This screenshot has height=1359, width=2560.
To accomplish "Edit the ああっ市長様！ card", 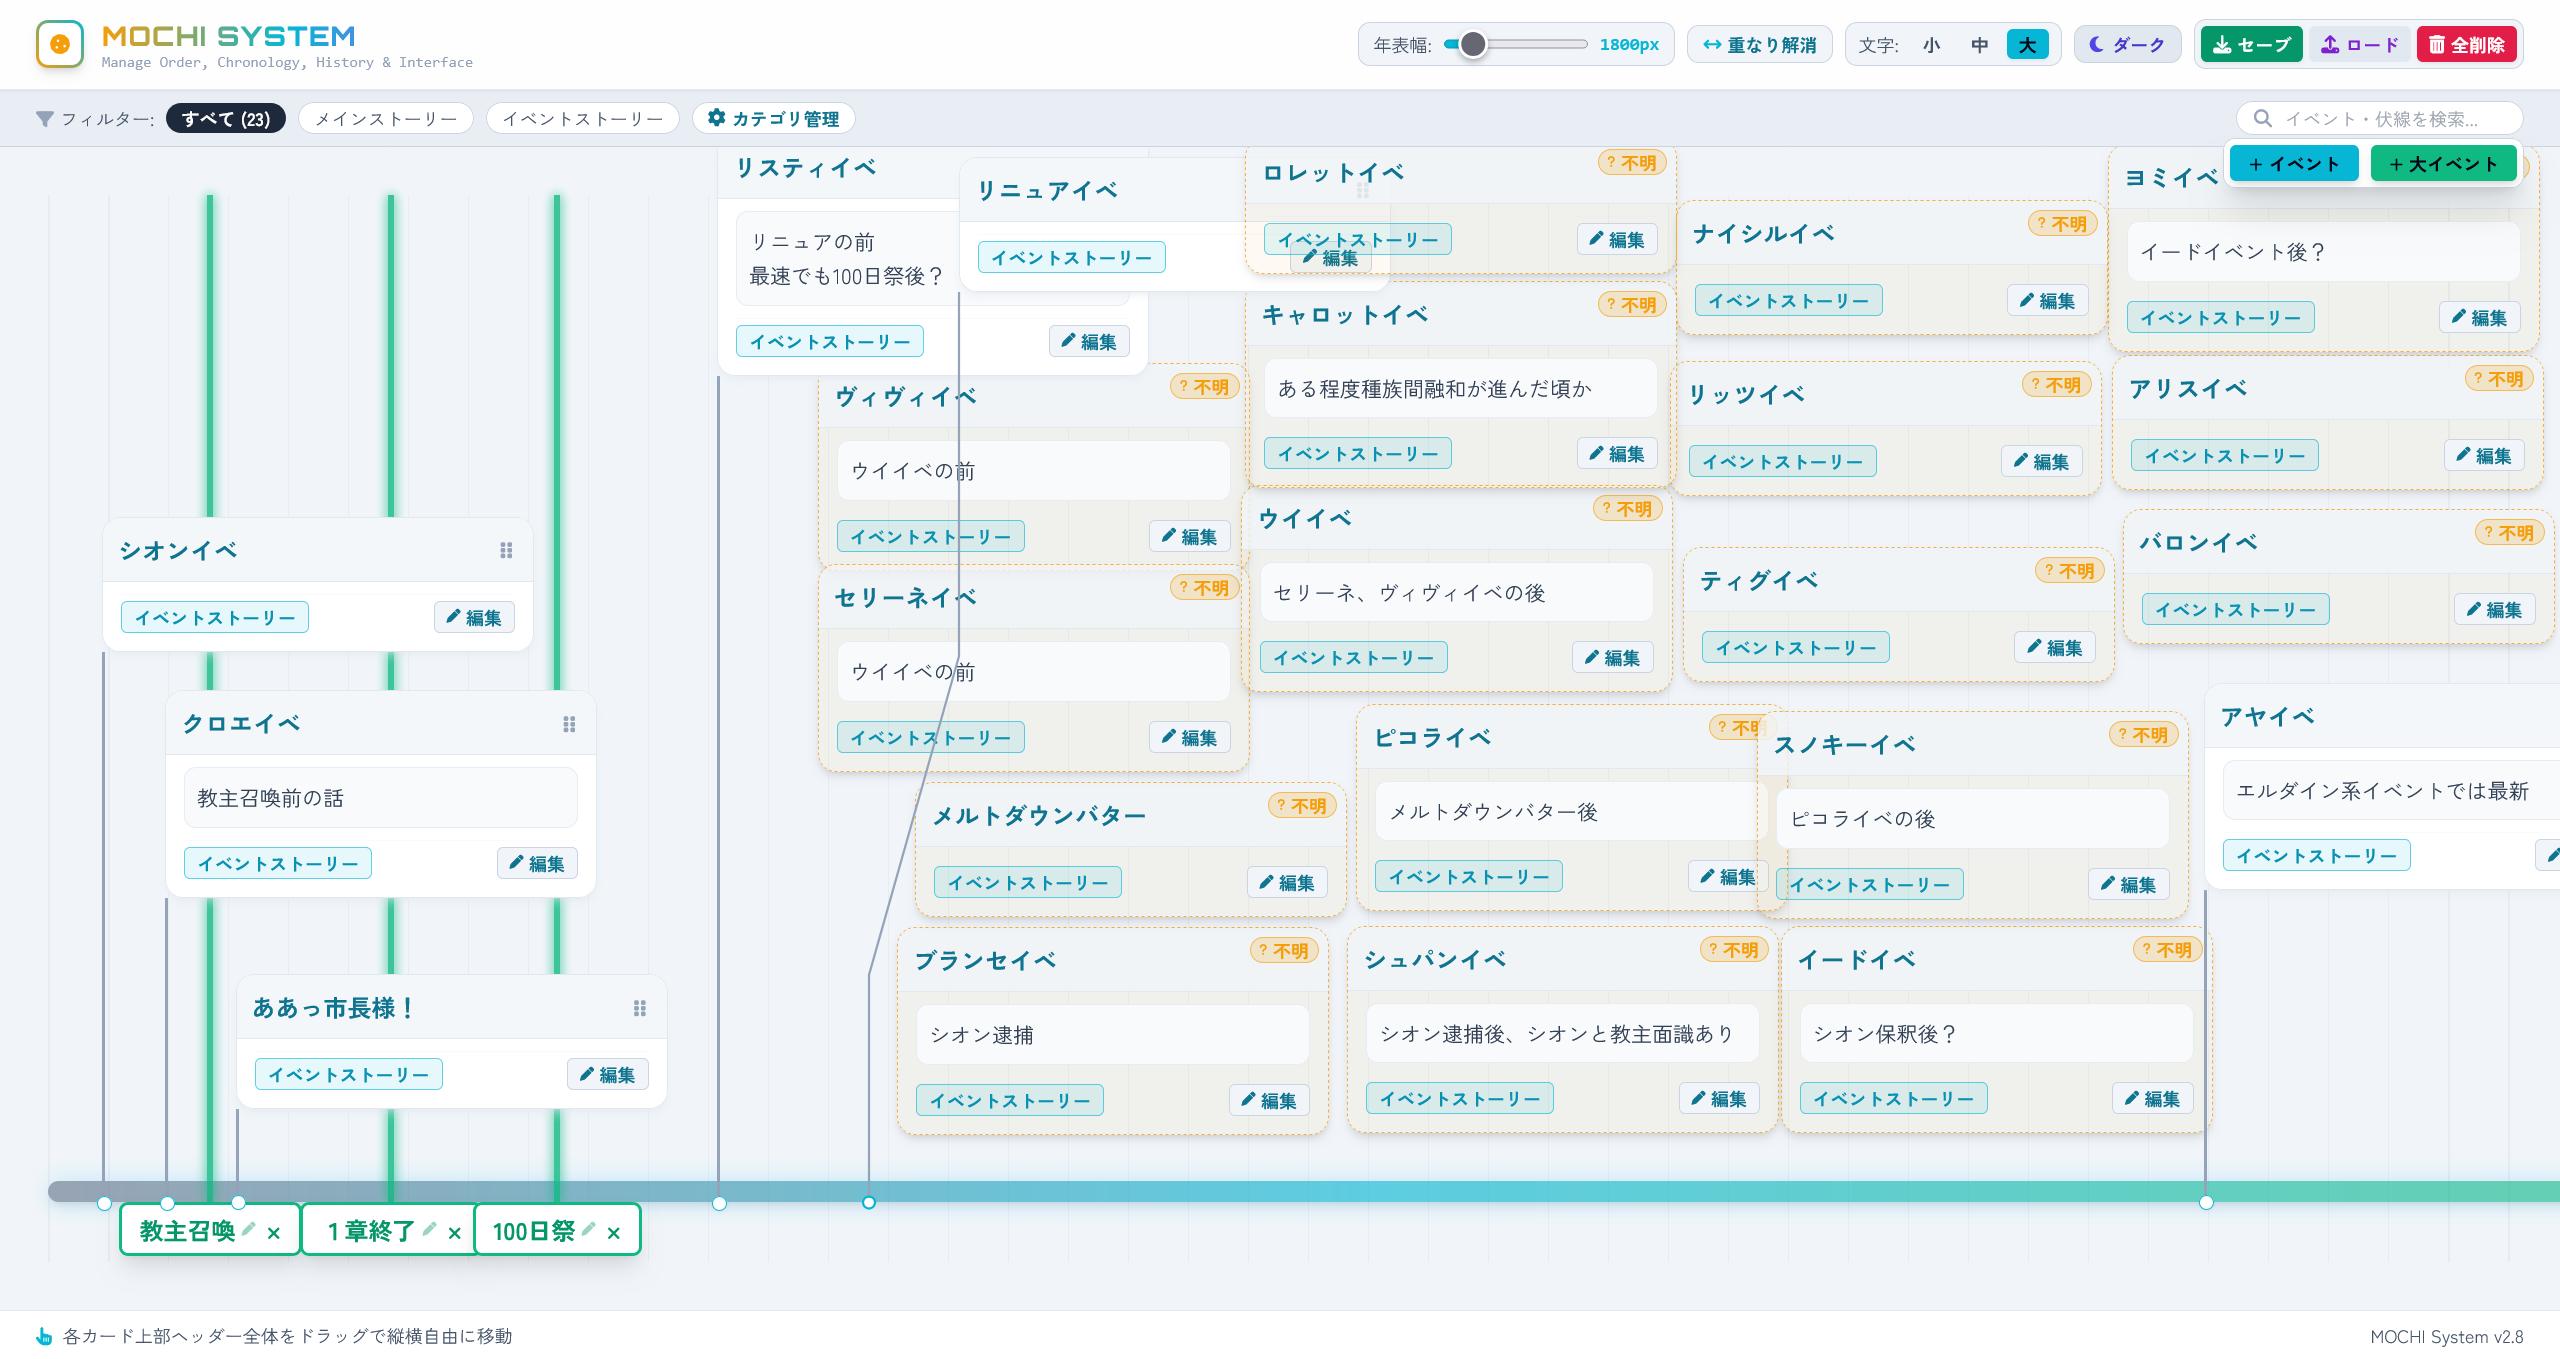I will pos(608,1074).
